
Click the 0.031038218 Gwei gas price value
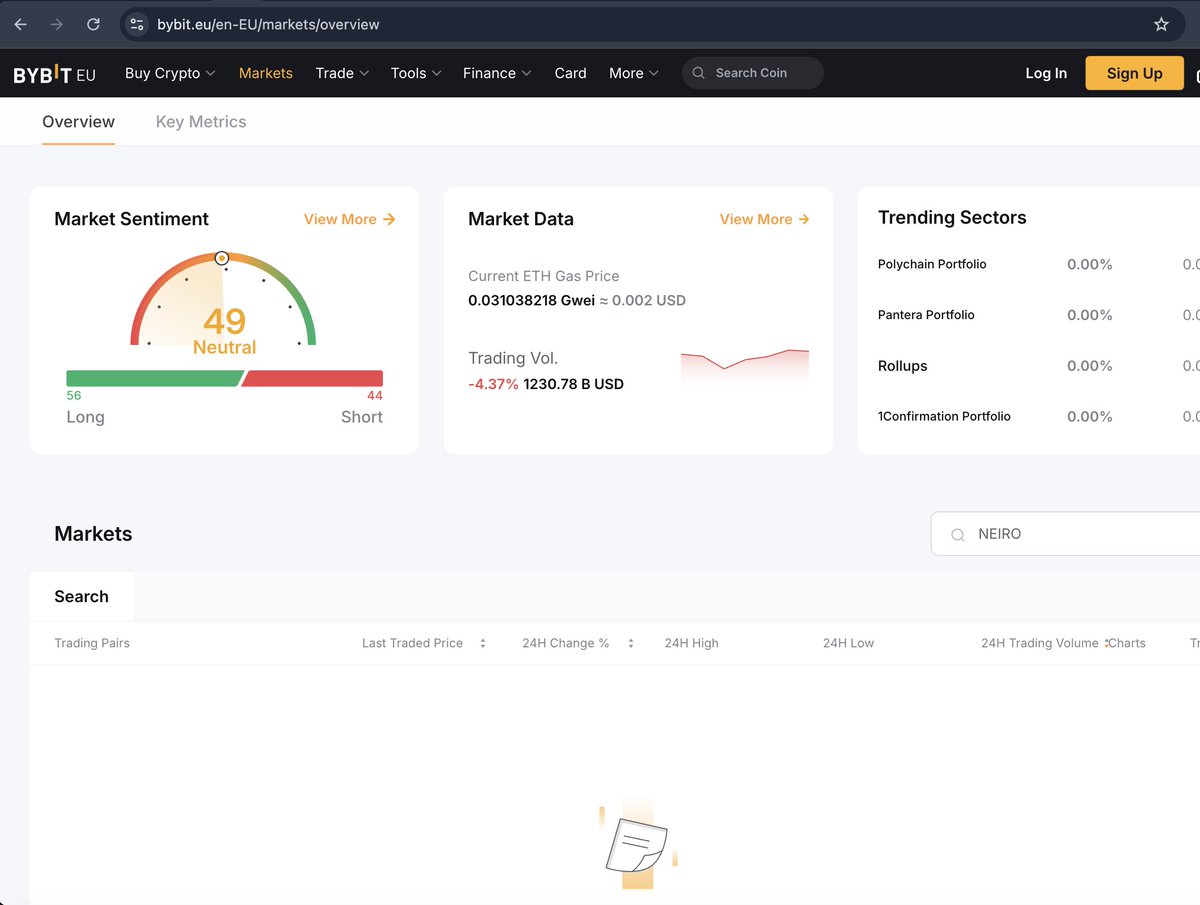click(531, 300)
